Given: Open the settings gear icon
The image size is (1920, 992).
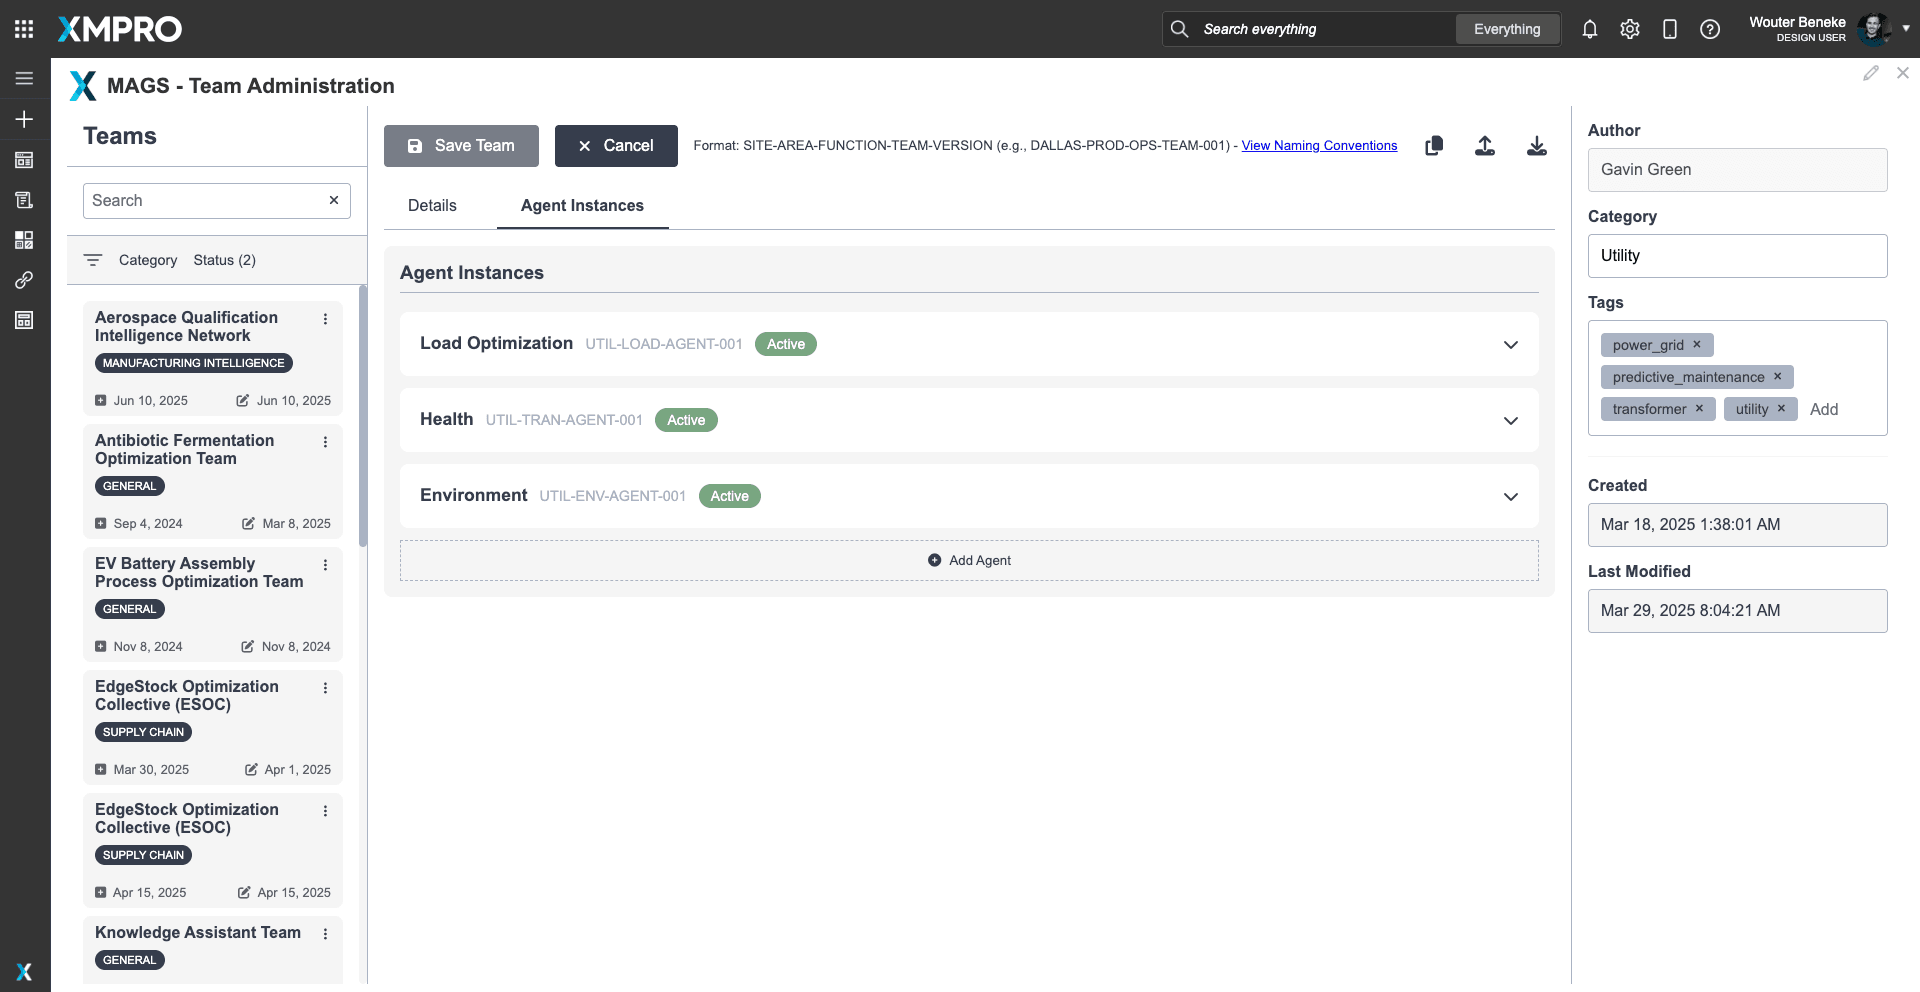Looking at the screenshot, I should tap(1630, 29).
